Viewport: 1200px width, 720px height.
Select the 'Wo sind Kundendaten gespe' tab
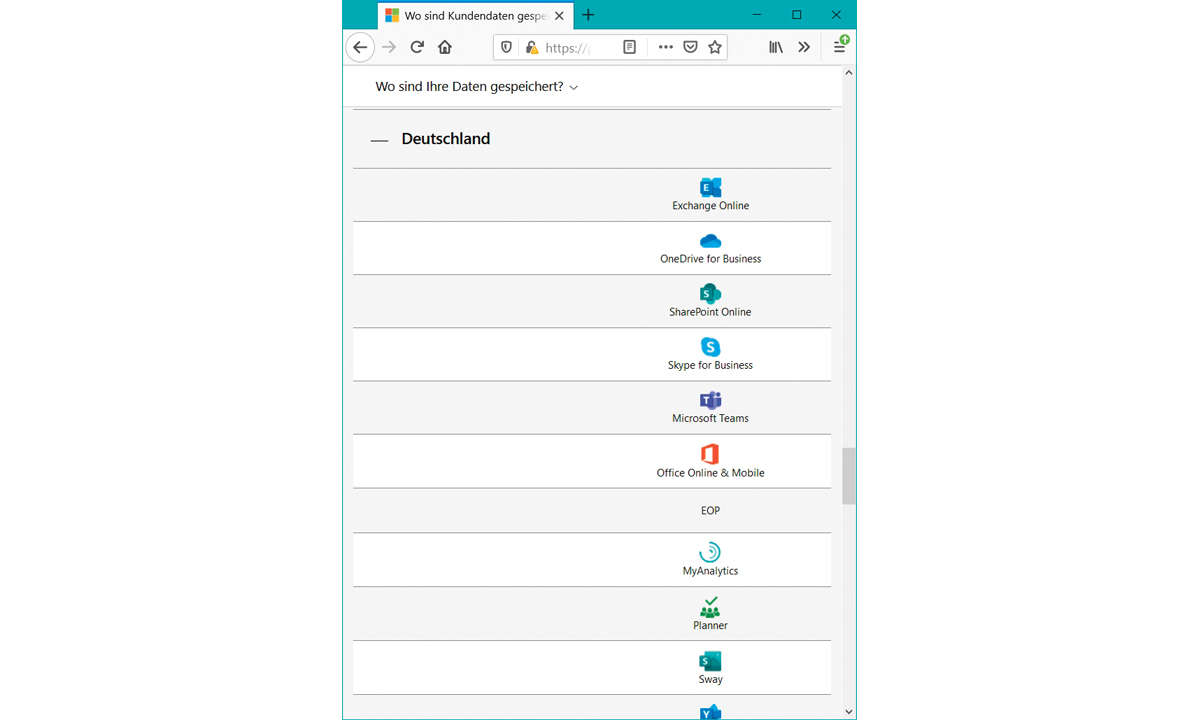(x=475, y=15)
